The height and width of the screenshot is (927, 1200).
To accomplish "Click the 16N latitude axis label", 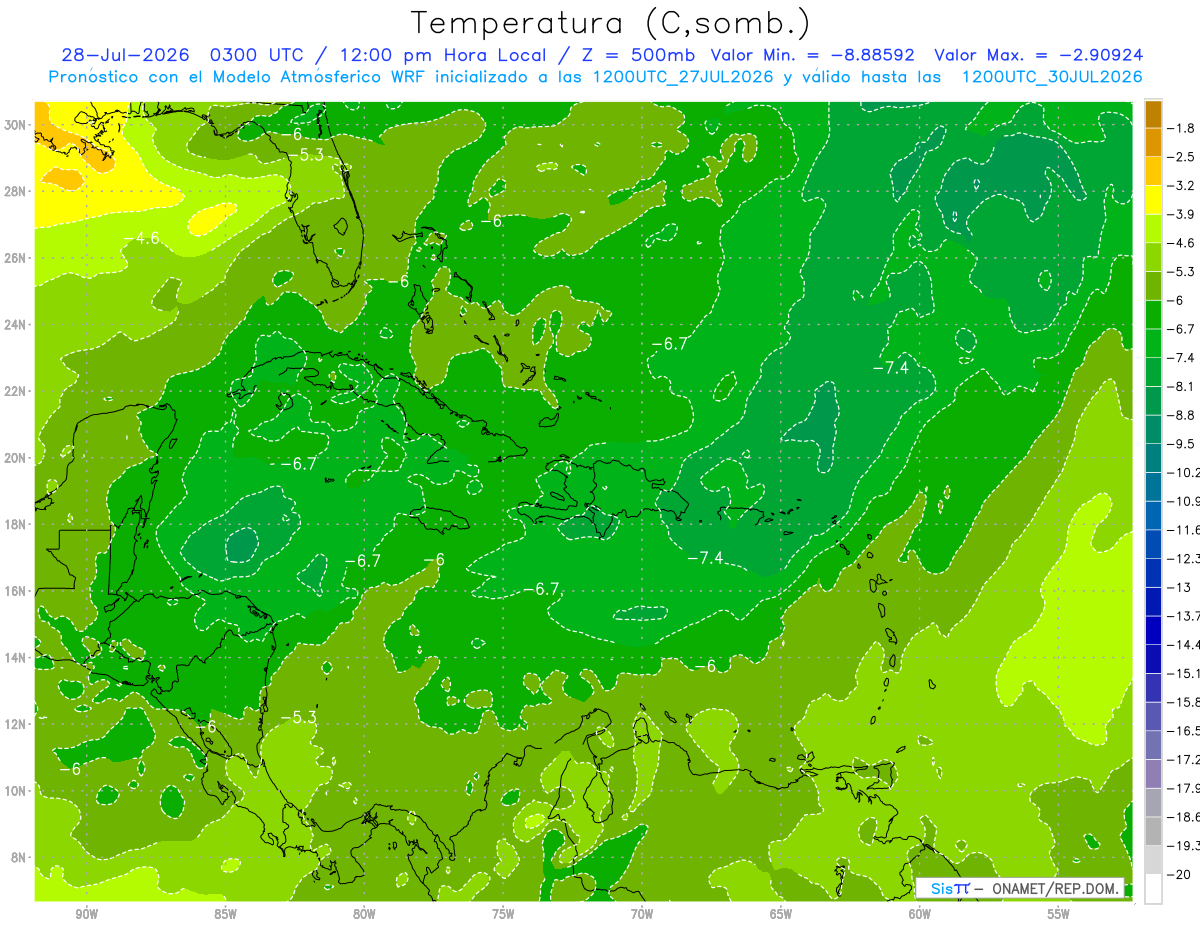I will 17,591.
